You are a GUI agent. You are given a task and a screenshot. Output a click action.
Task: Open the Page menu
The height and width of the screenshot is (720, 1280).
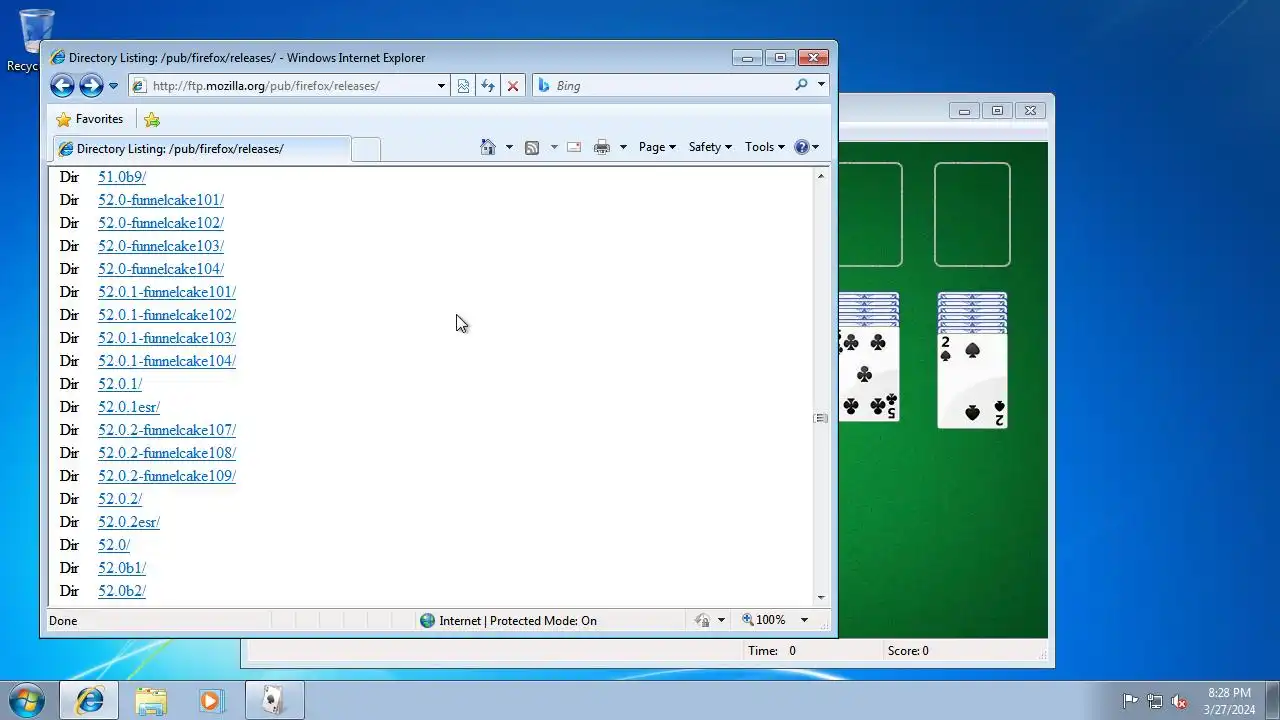tap(657, 147)
